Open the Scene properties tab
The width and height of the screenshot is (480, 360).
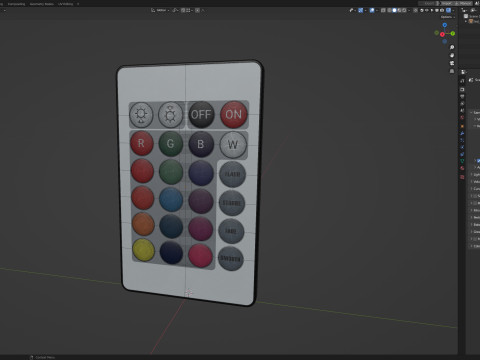tap(462, 110)
